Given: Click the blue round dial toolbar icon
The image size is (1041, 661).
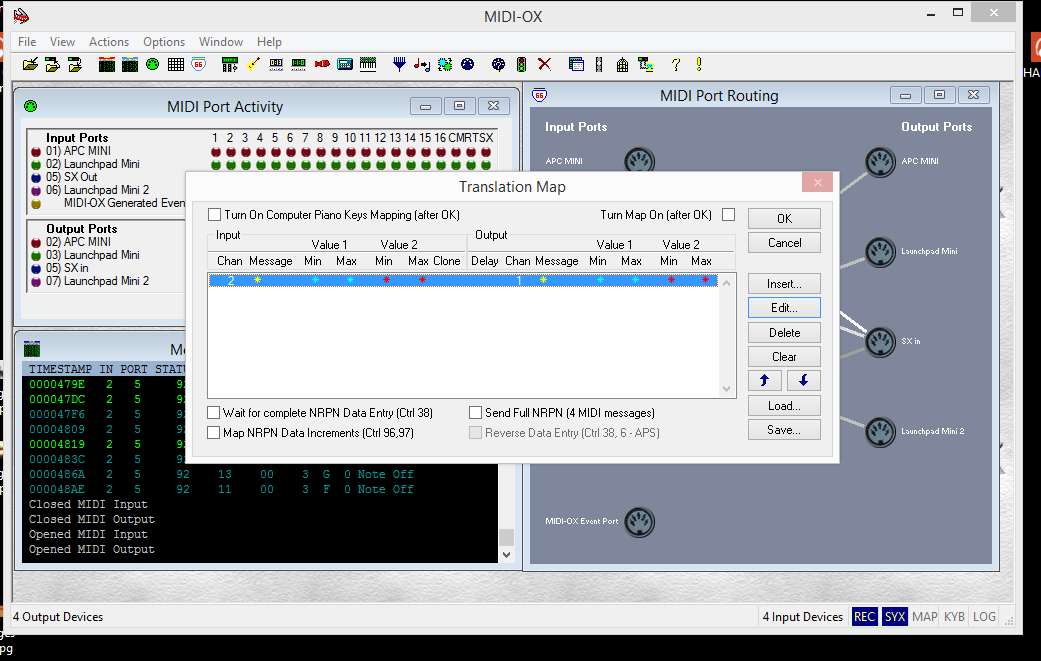Looking at the screenshot, I should [x=467, y=64].
